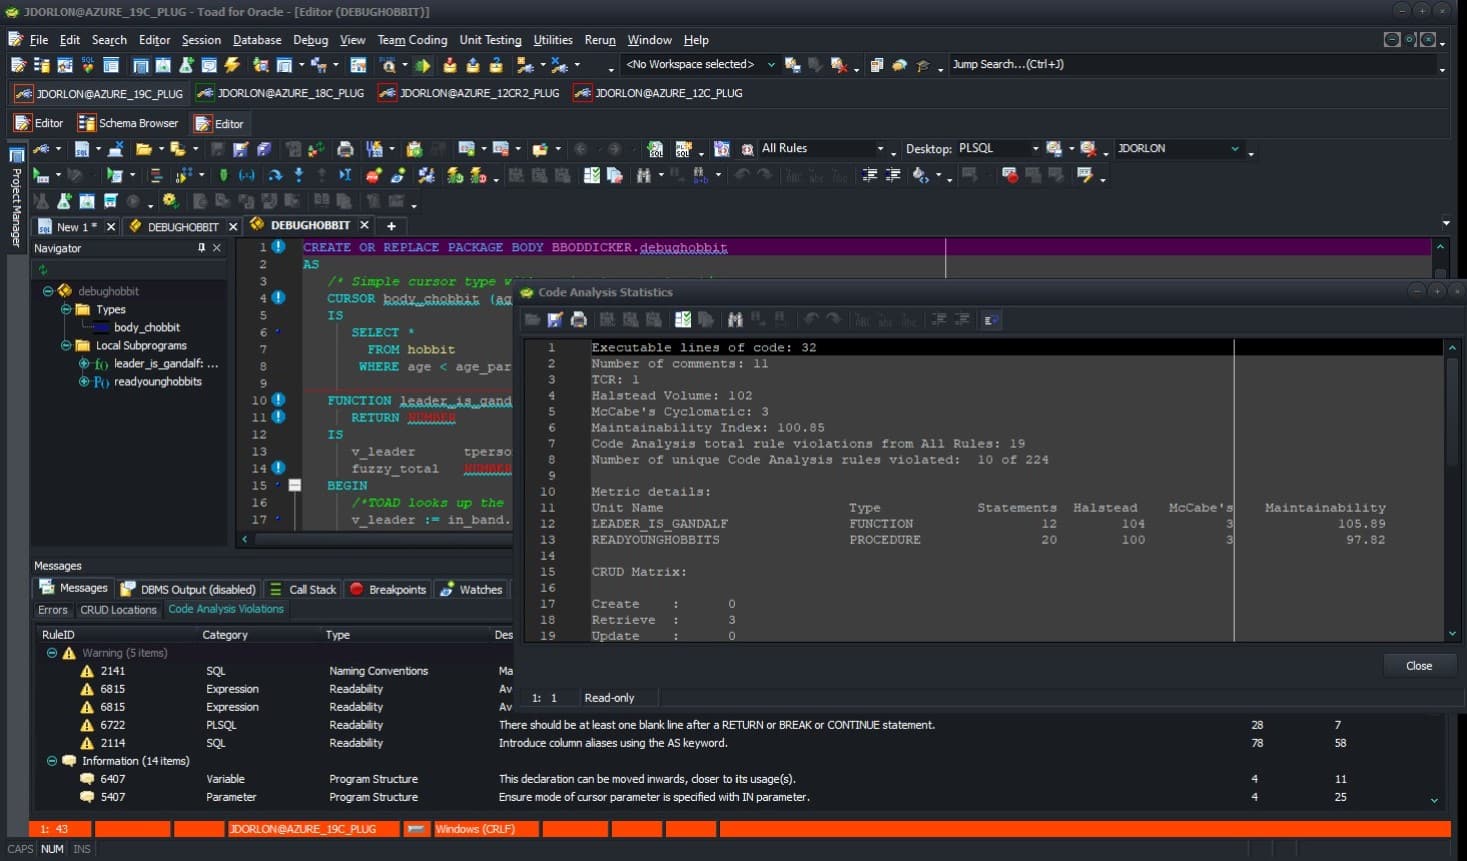The height and width of the screenshot is (861, 1467).
Task: Open the workspace selection dropdown
Action: pos(771,65)
